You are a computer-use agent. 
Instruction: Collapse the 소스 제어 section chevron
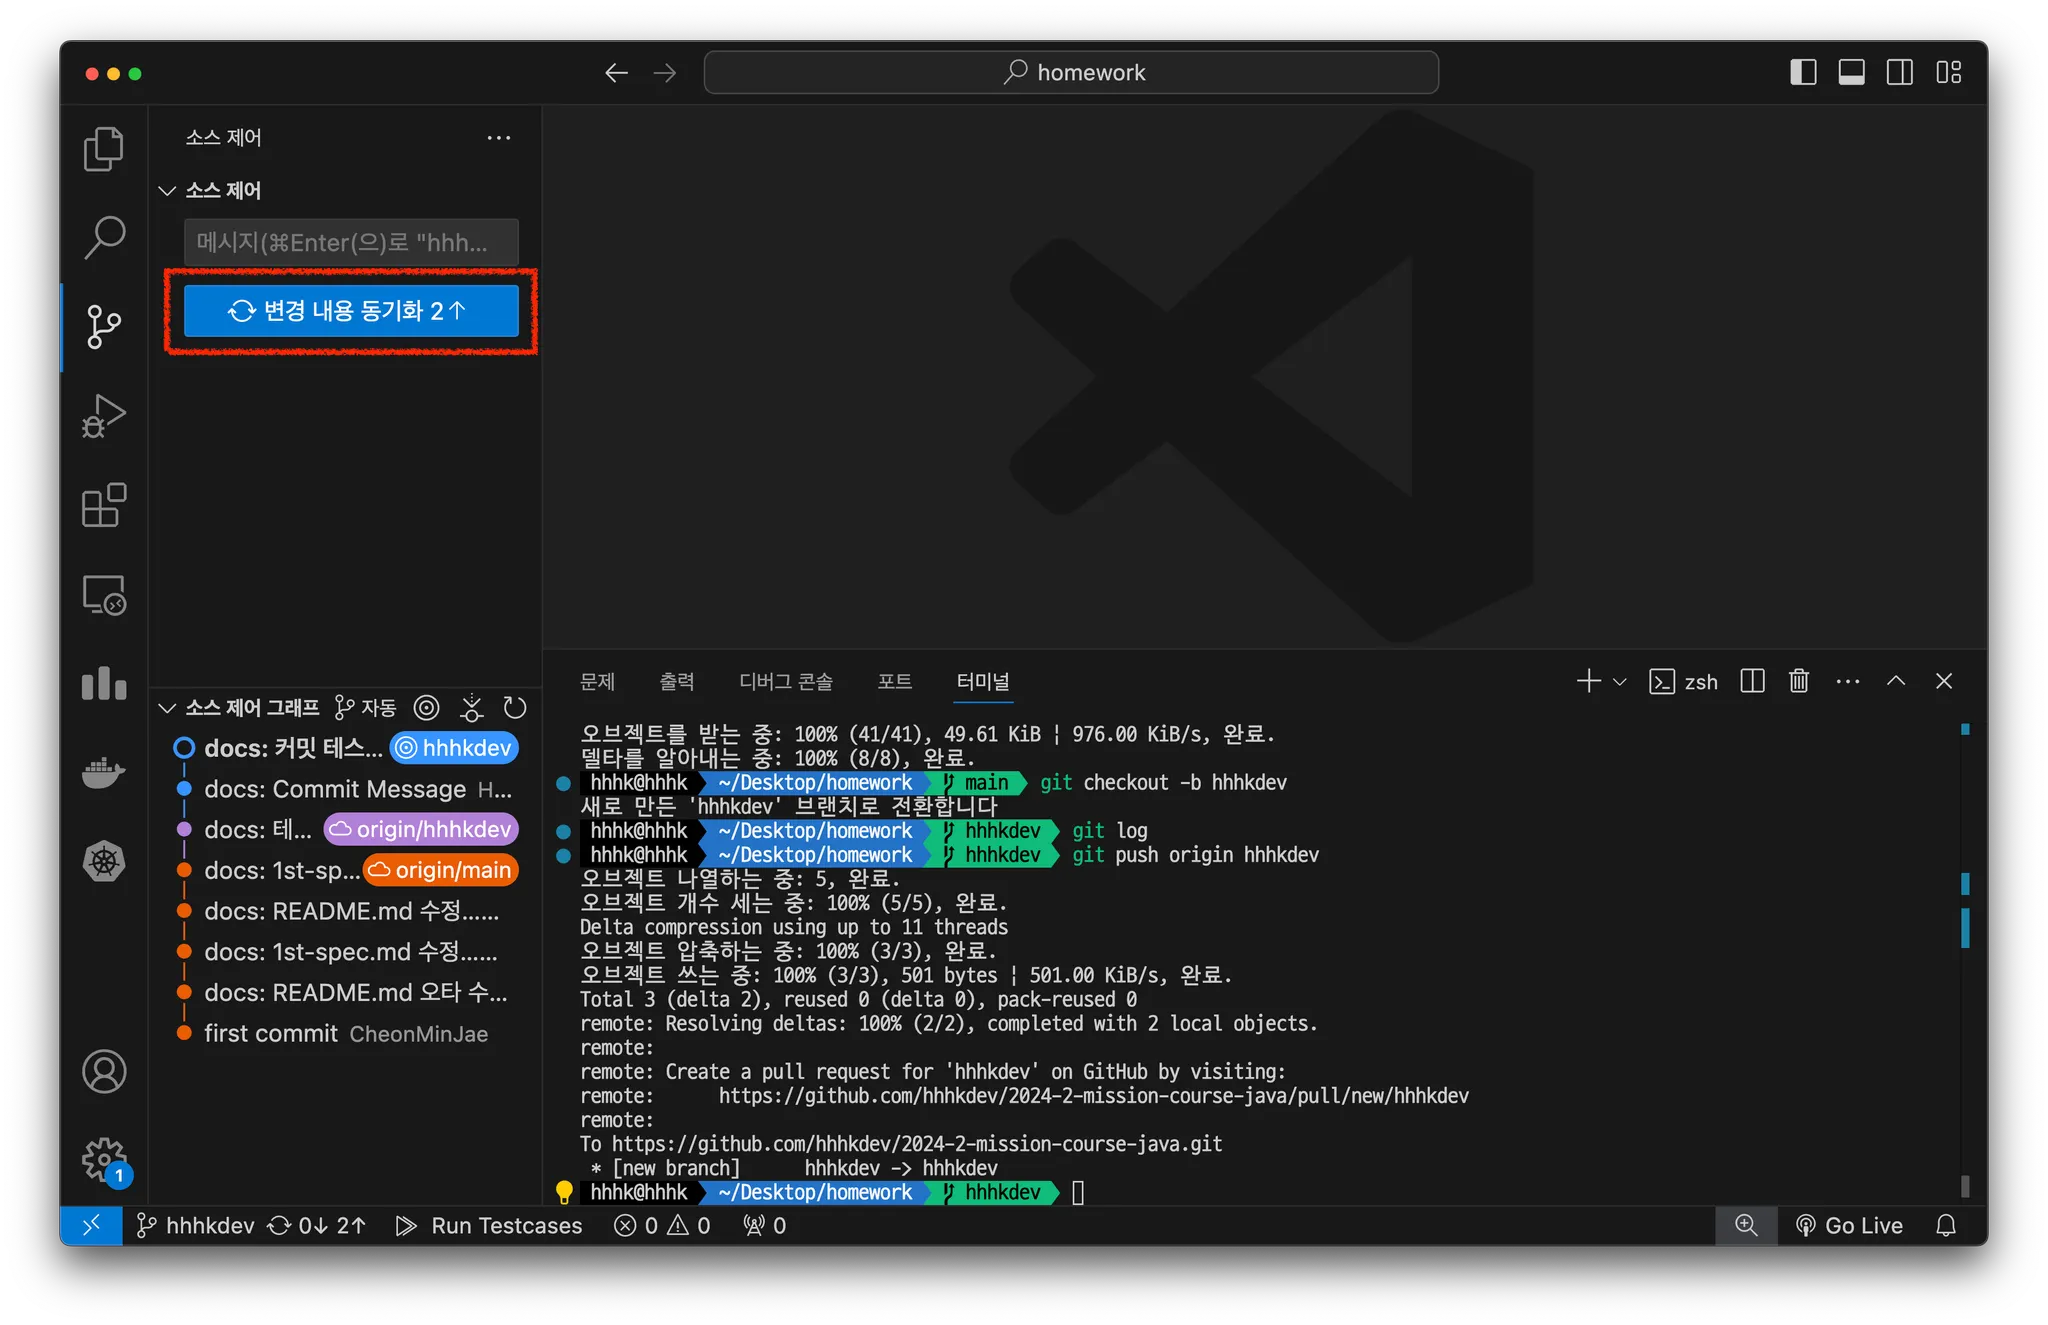click(x=167, y=190)
